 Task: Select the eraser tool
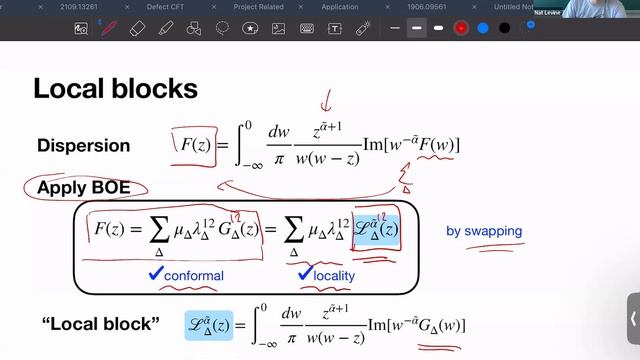point(137,29)
